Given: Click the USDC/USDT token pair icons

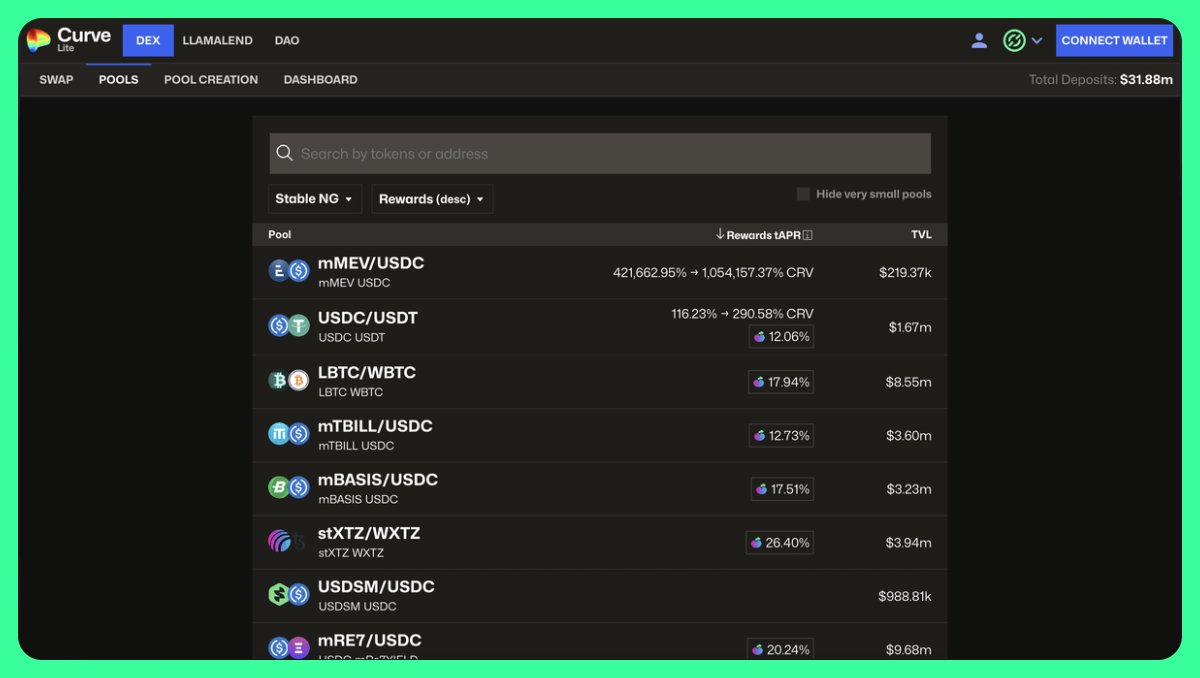Looking at the screenshot, I should tap(289, 325).
